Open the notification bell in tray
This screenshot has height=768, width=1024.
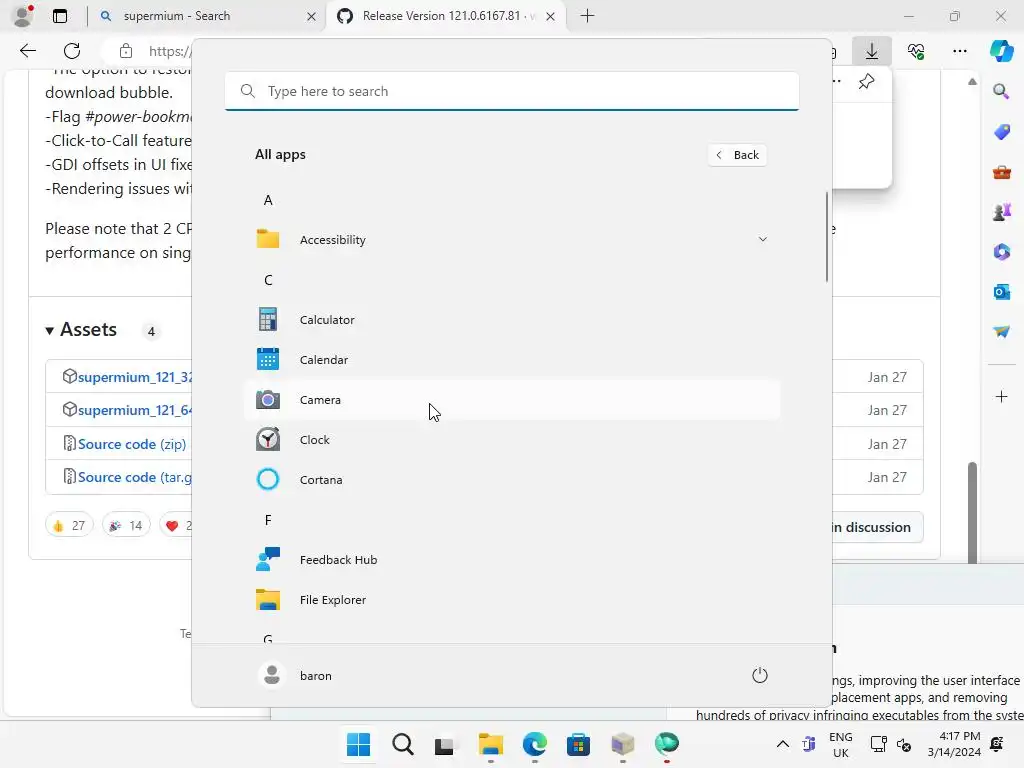997,744
